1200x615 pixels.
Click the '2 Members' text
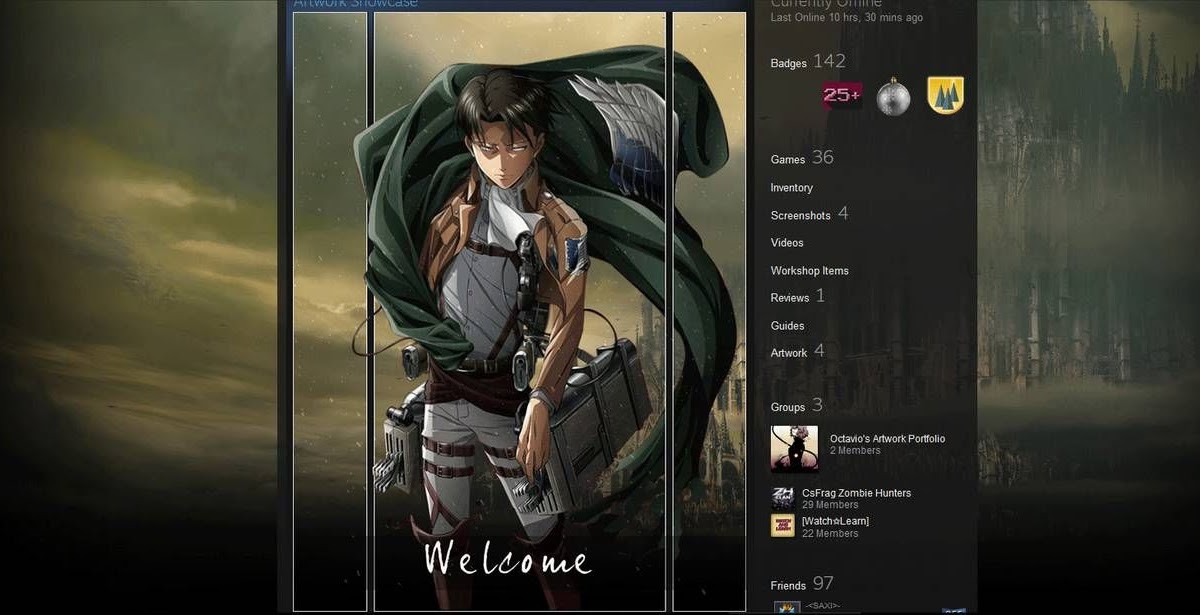coord(855,451)
